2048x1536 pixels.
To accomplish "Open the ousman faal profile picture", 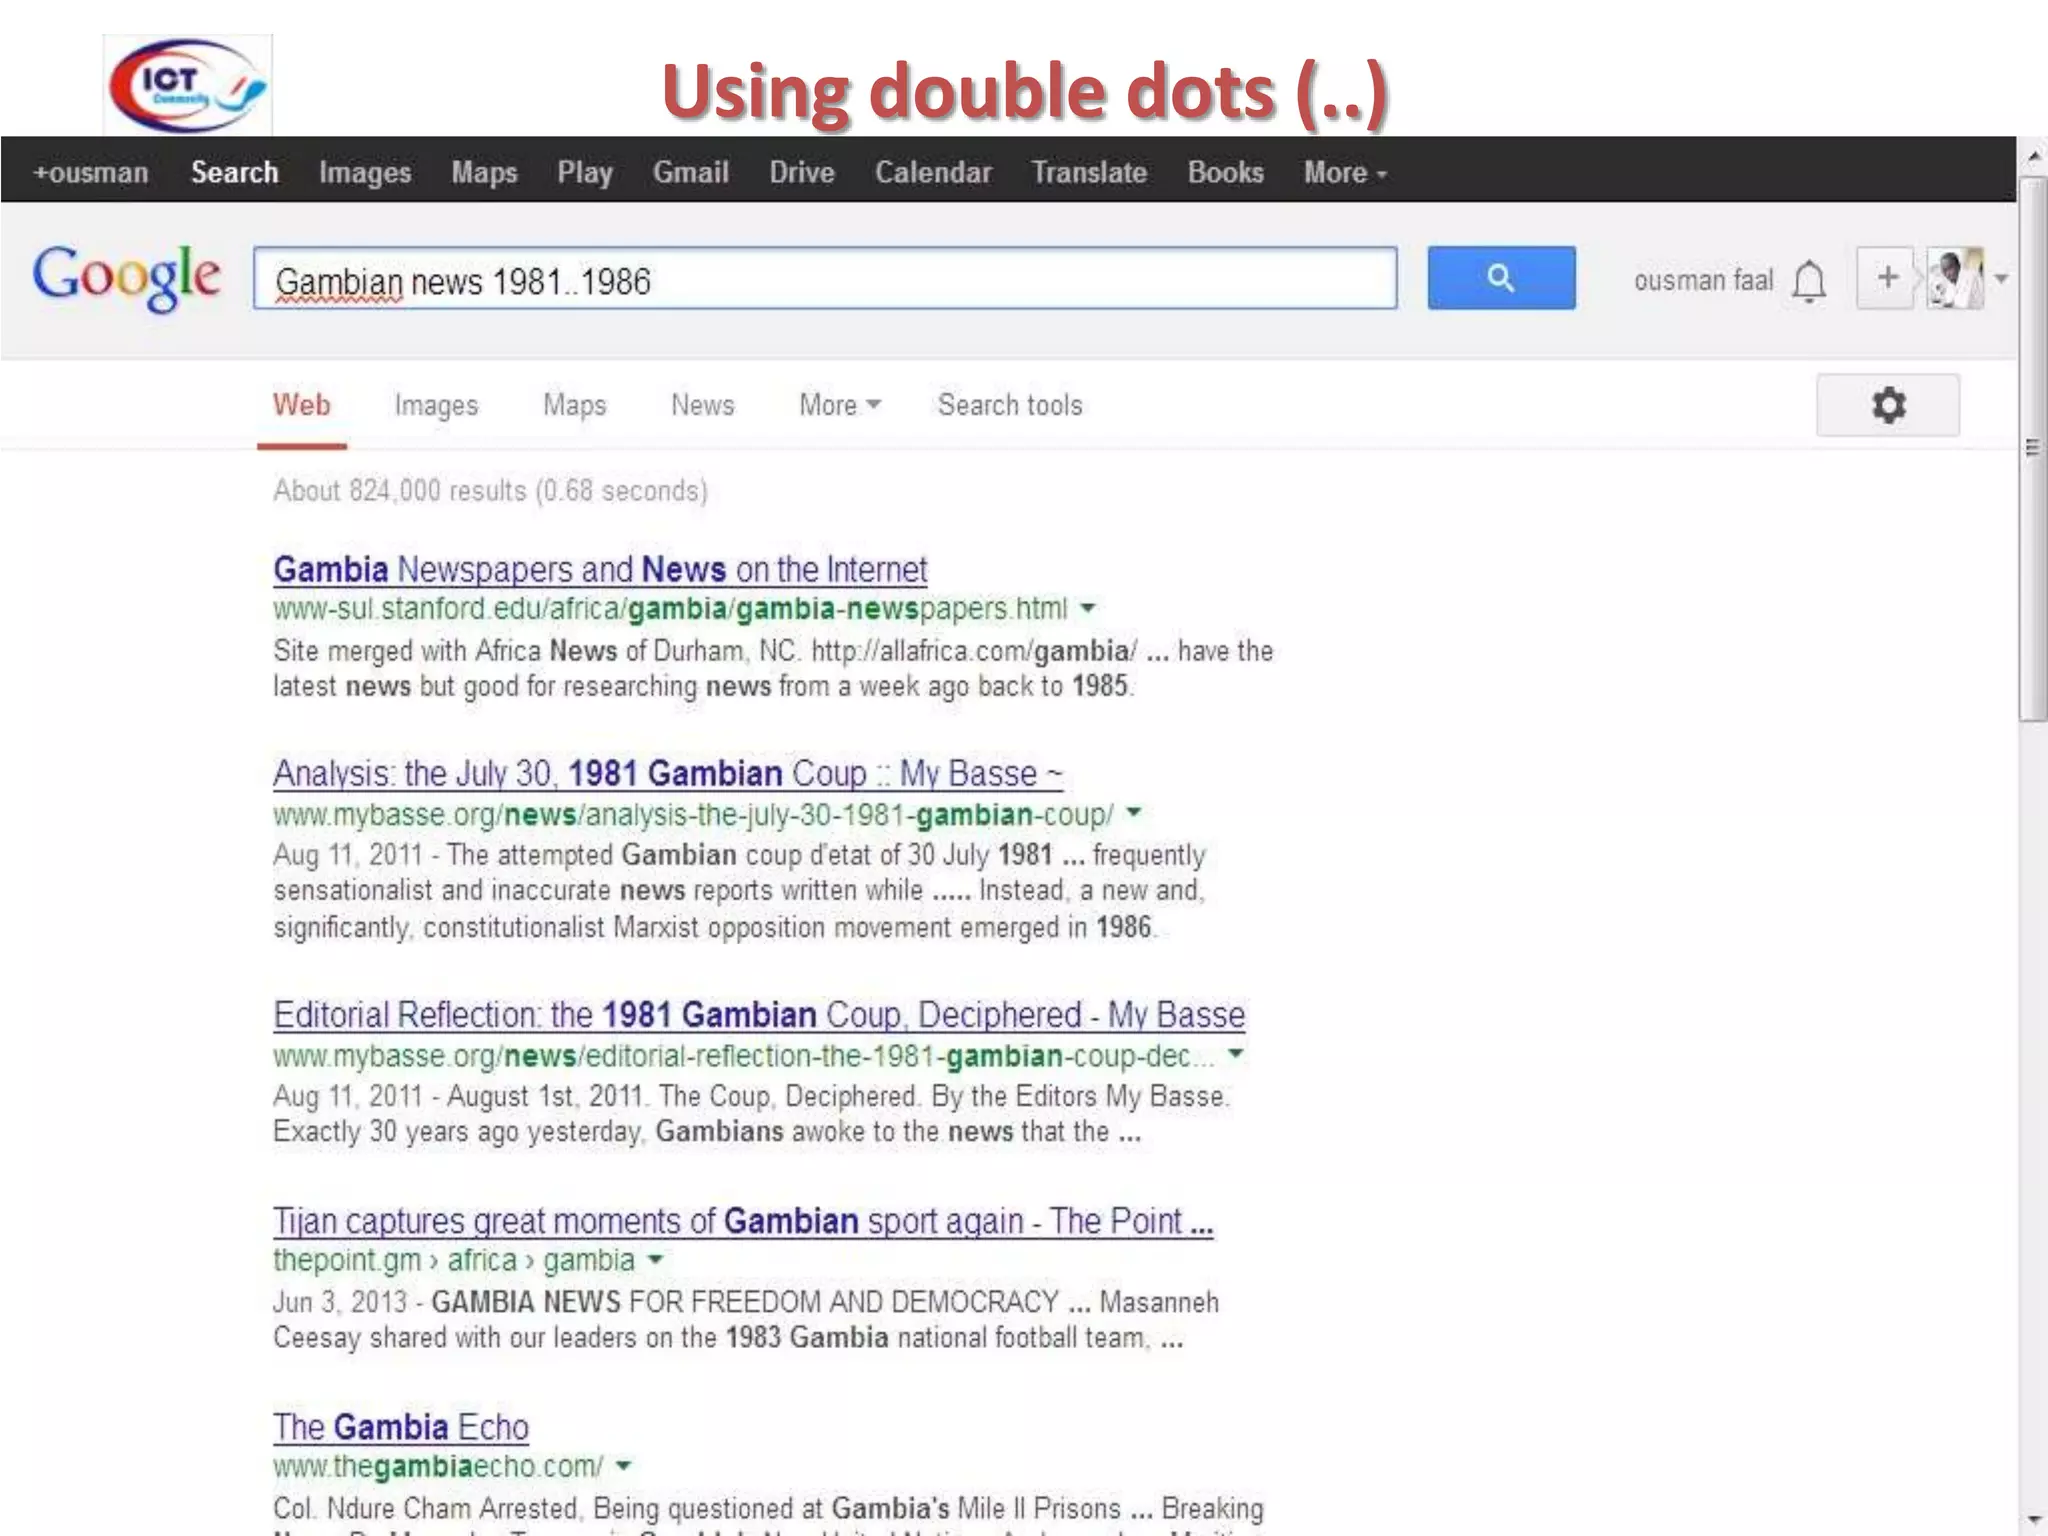I will point(1955,278).
